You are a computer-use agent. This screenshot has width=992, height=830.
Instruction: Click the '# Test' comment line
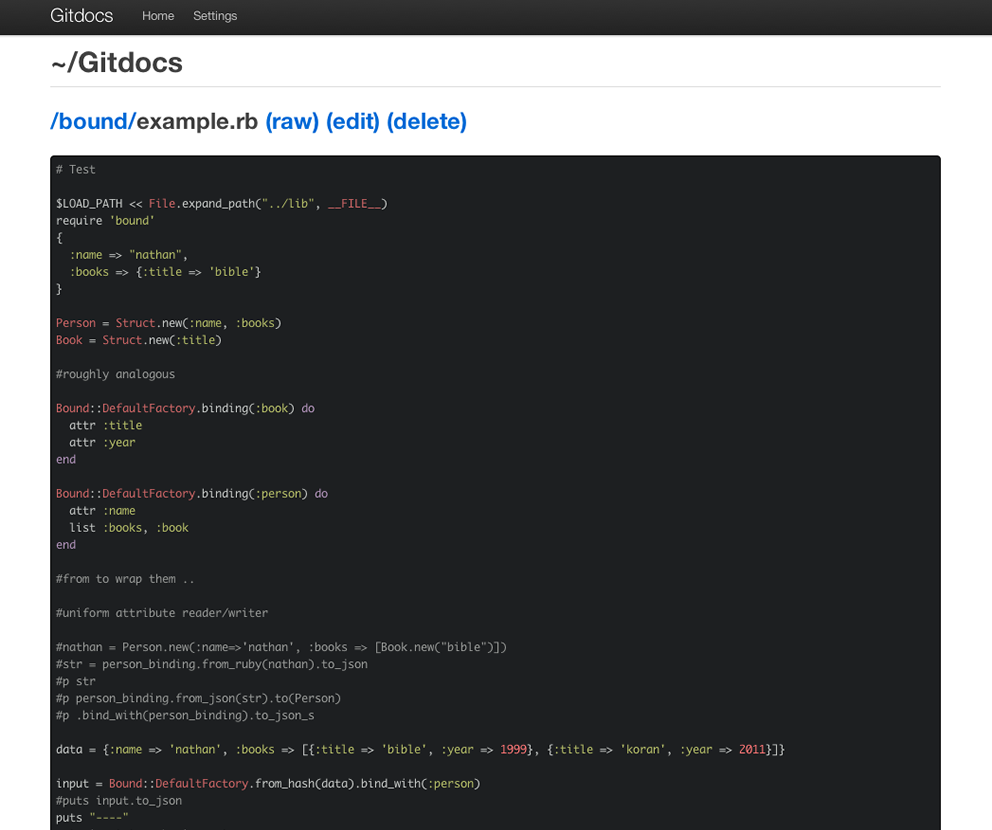pyautogui.click(x=76, y=170)
